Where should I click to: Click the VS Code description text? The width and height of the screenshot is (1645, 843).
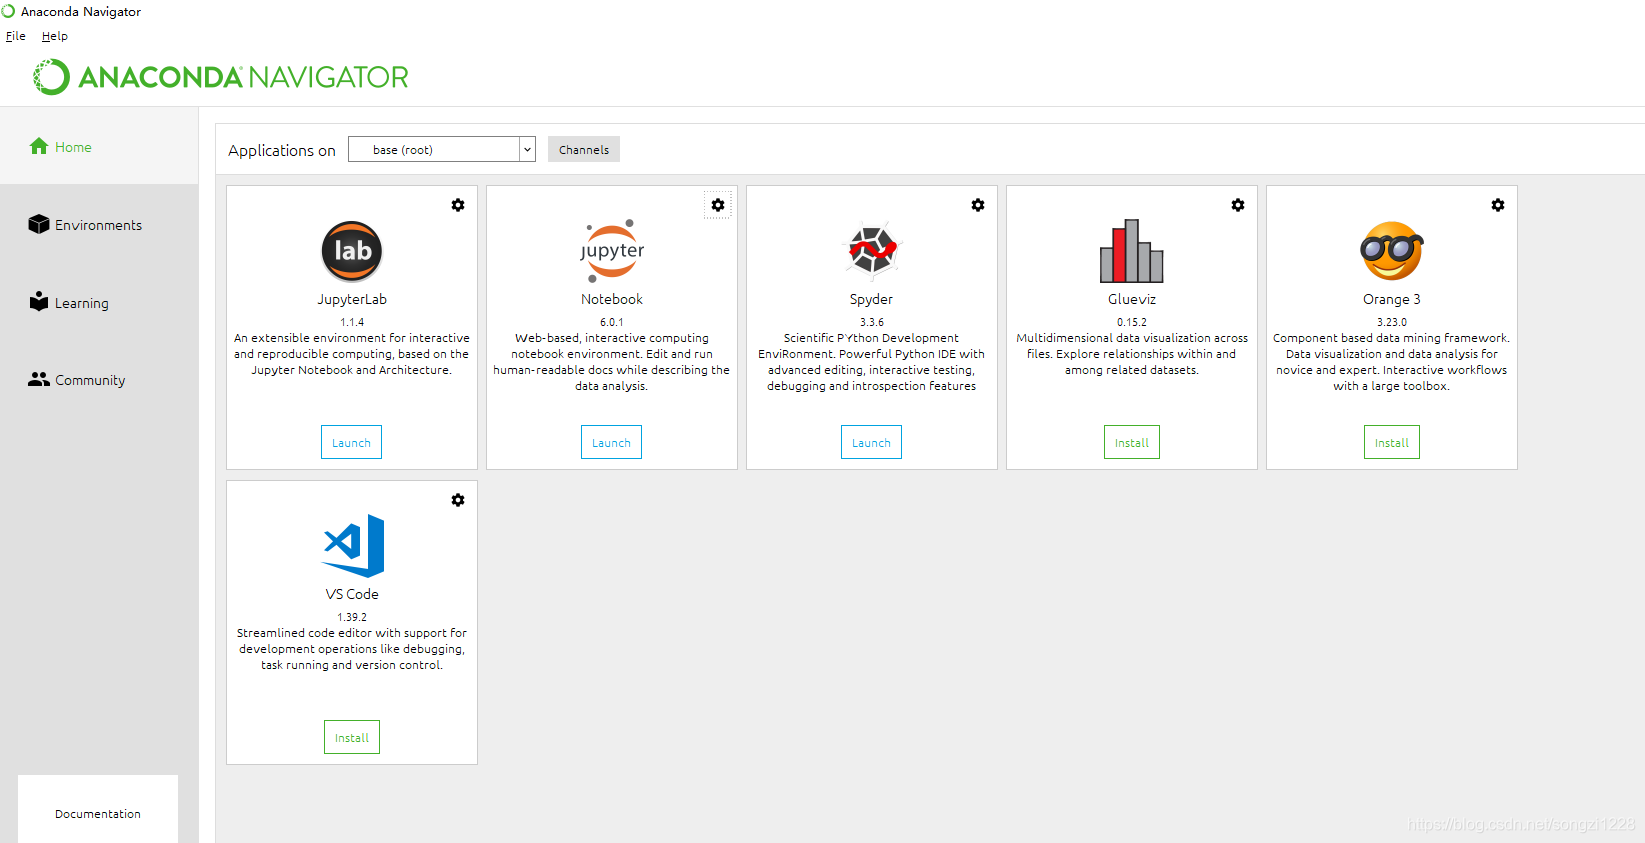pyautogui.click(x=352, y=649)
